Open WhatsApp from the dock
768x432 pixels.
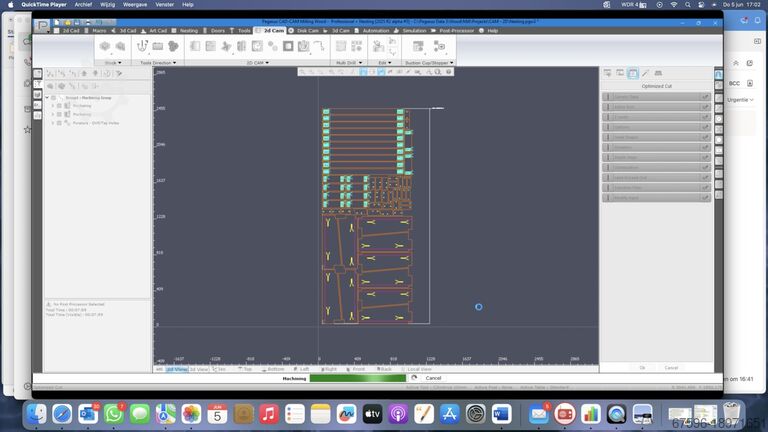point(114,413)
